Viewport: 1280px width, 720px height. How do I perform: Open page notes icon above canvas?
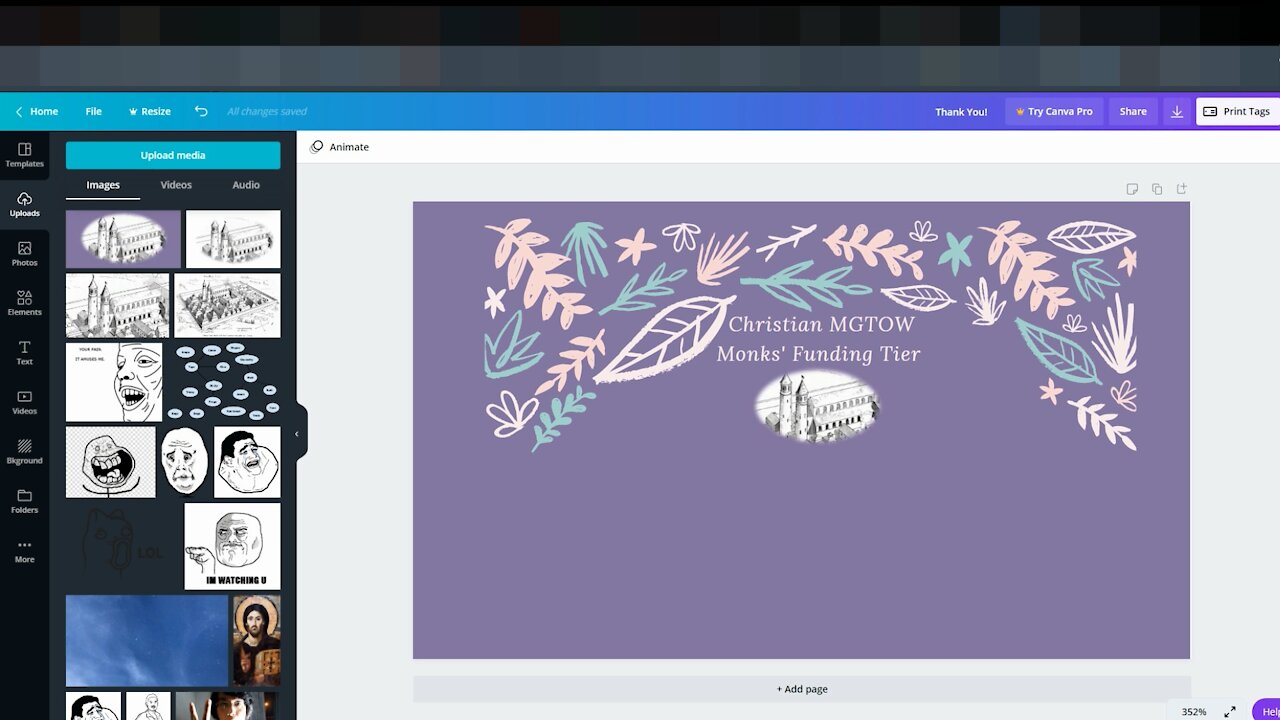click(x=1132, y=189)
